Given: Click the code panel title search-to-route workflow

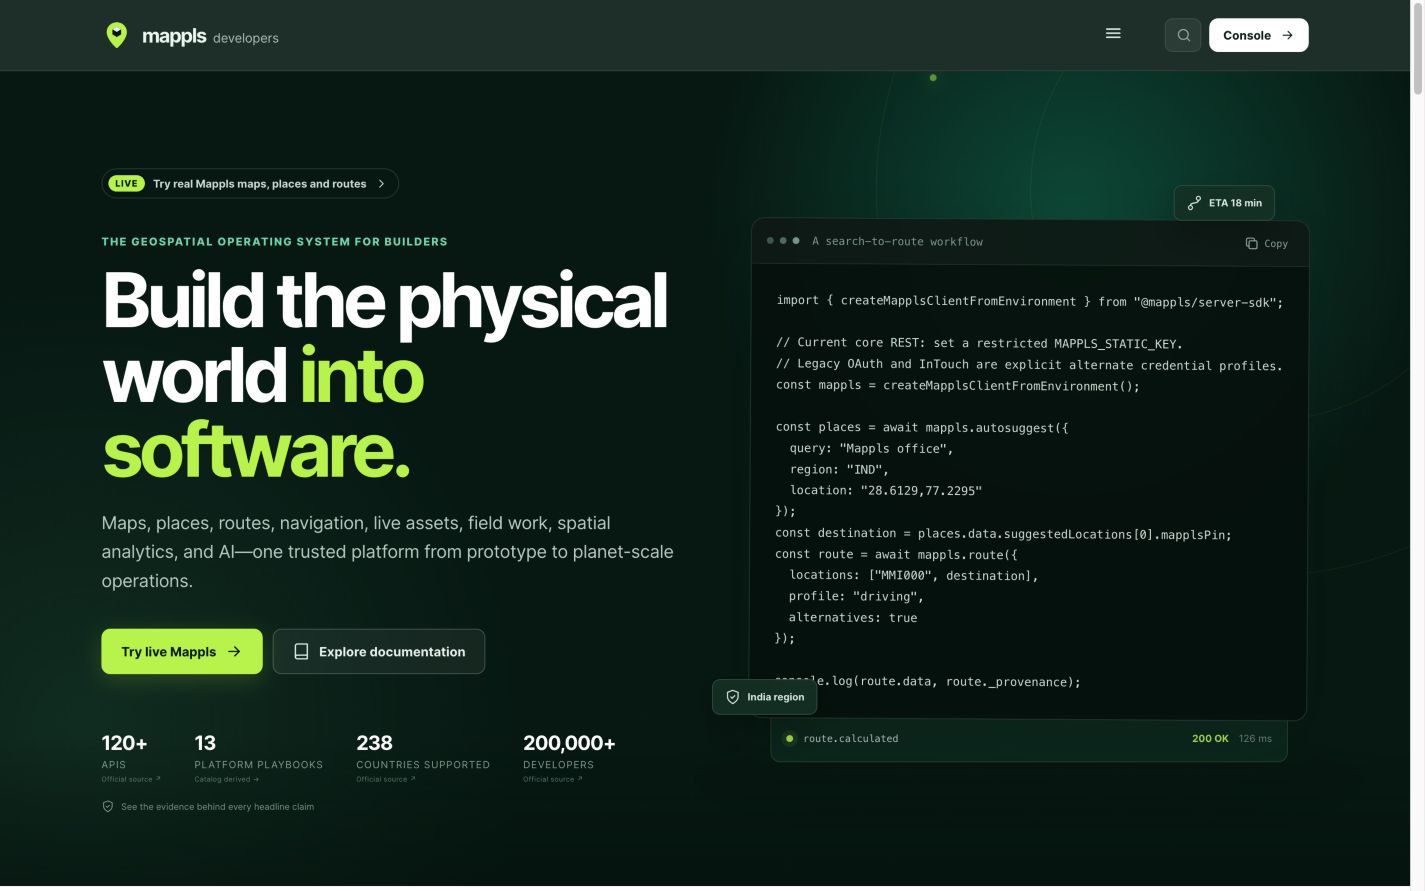Looking at the screenshot, I should tap(897, 242).
